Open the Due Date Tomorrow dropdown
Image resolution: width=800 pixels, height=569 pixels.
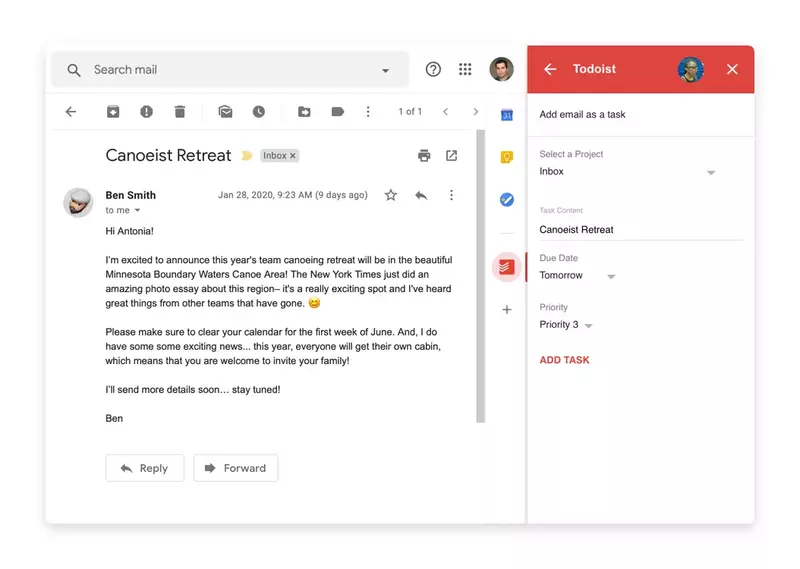[577, 276]
